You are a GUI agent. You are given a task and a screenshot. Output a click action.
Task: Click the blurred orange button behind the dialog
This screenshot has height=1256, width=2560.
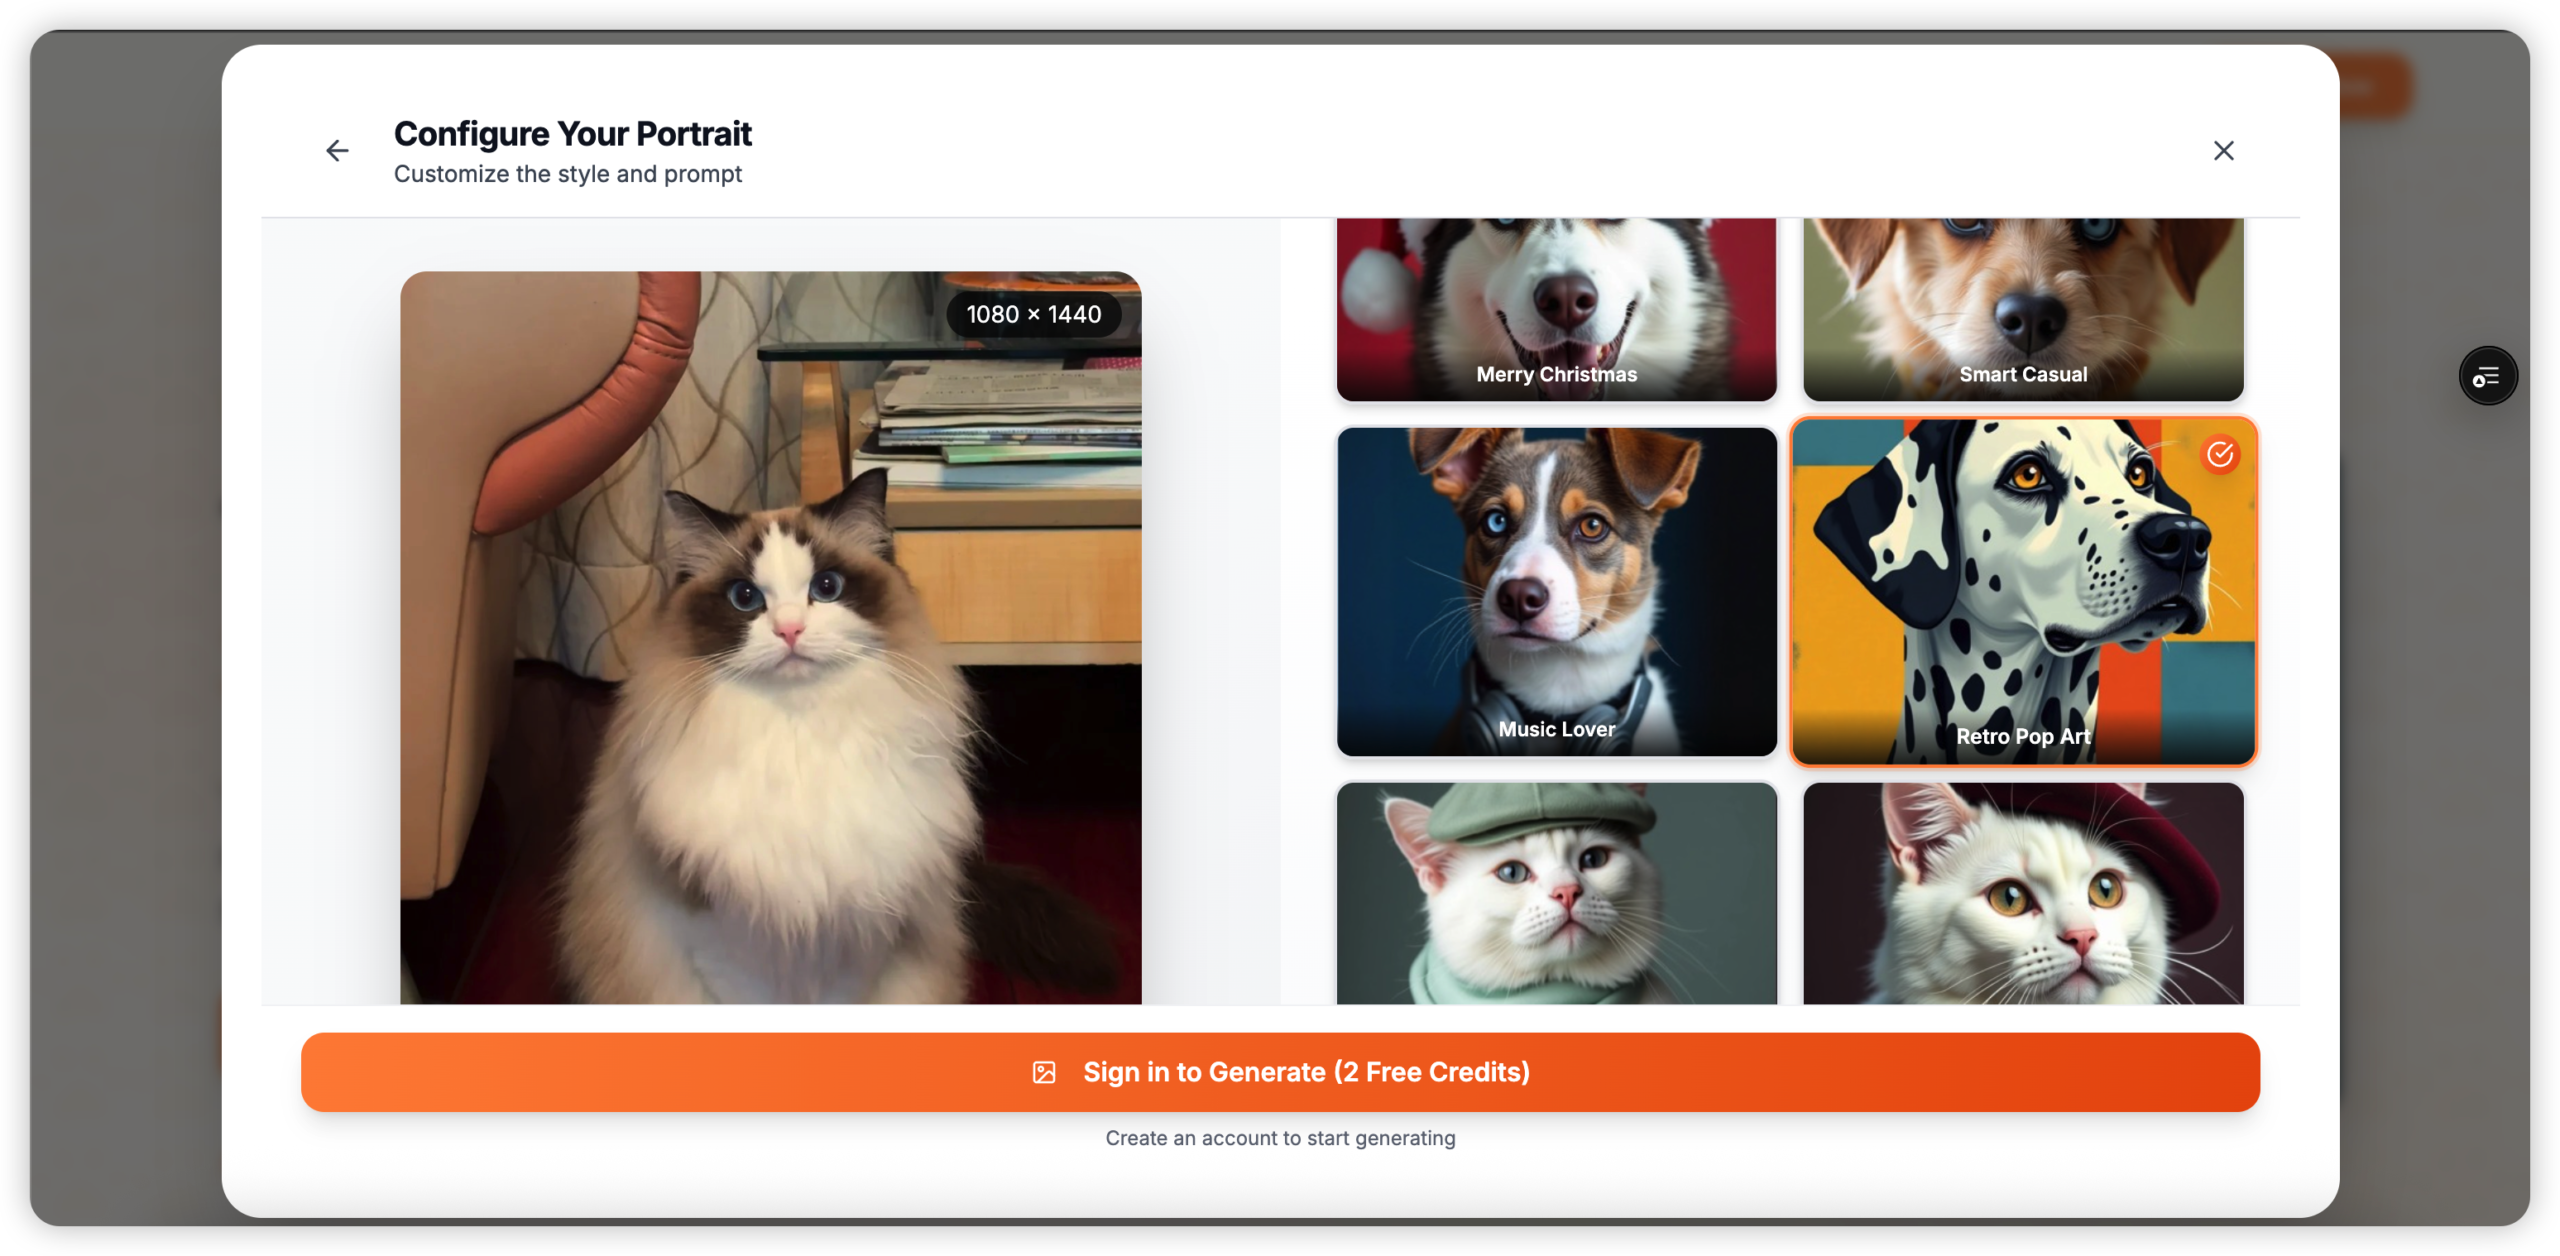pos(2375,90)
